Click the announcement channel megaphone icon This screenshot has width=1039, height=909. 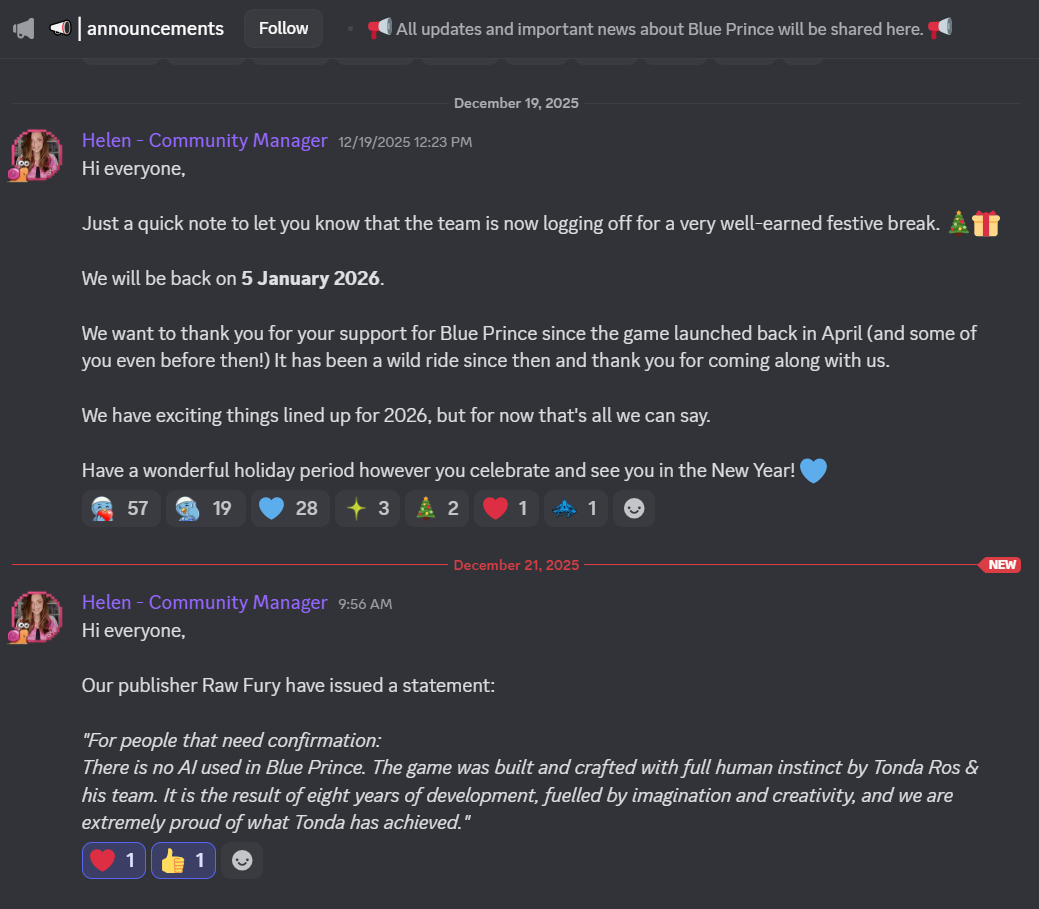(x=24, y=28)
